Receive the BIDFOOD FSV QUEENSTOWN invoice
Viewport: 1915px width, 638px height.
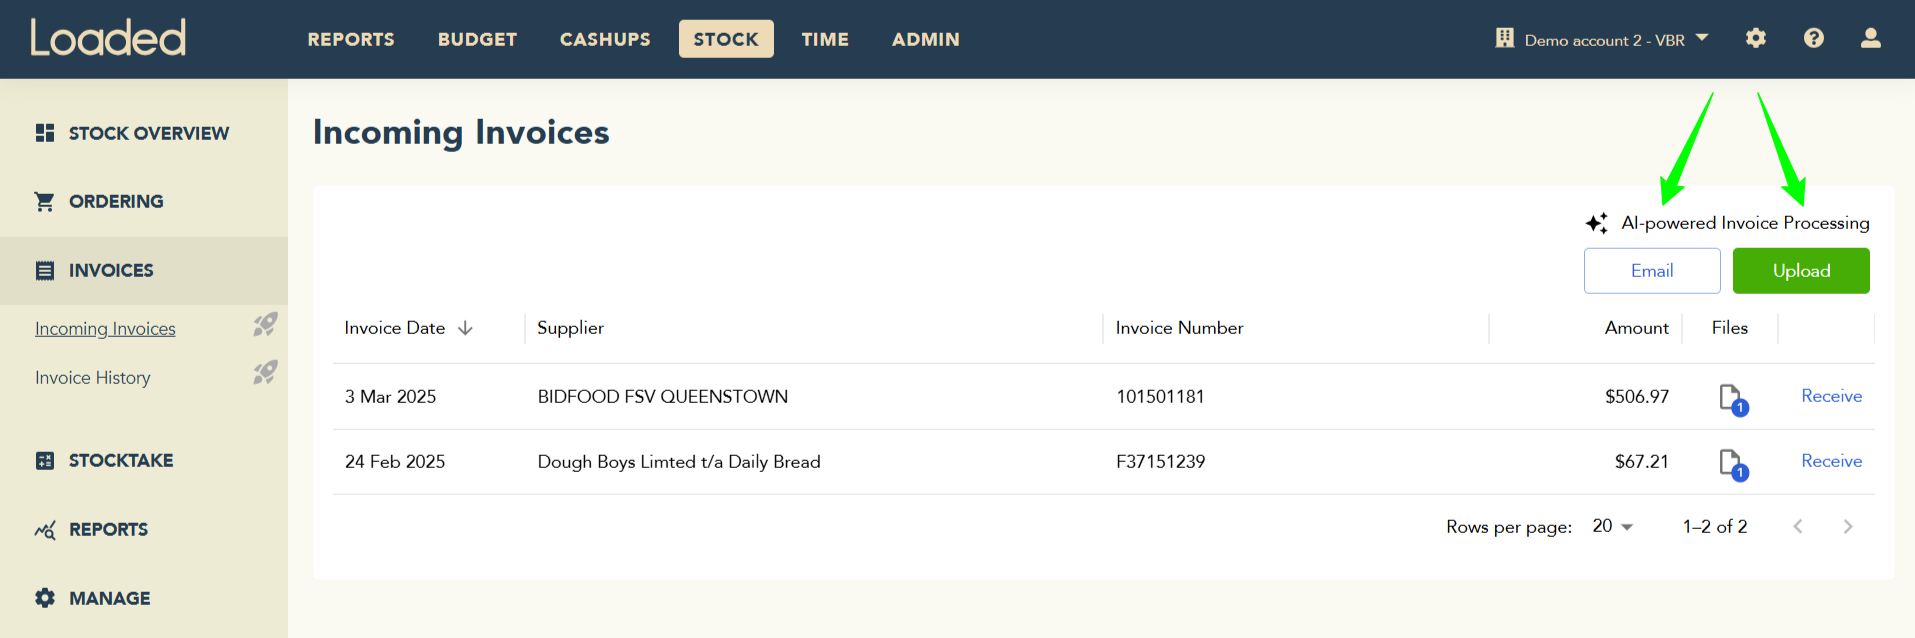tap(1831, 396)
